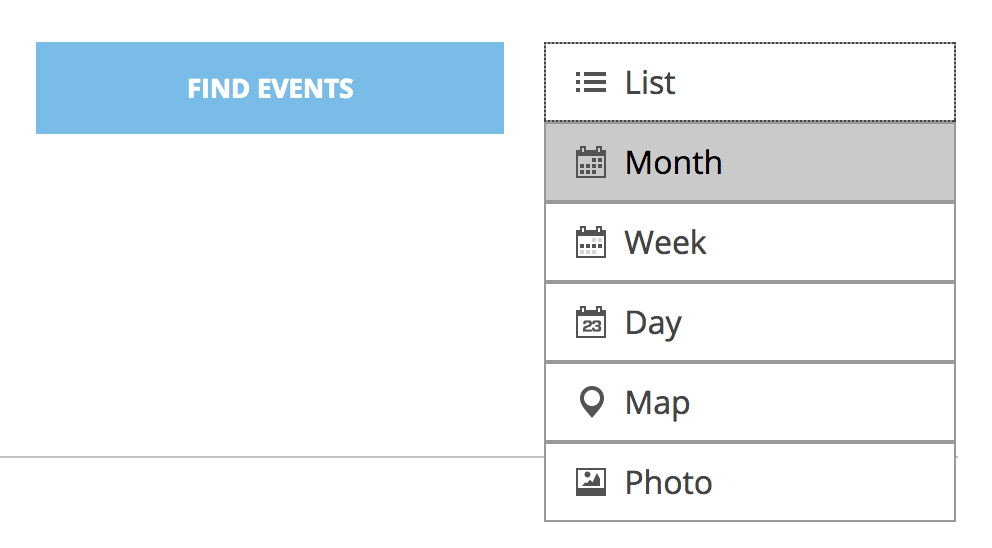This screenshot has width=992, height=548.
Task: Select the Month text label
Action: (x=673, y=163)
